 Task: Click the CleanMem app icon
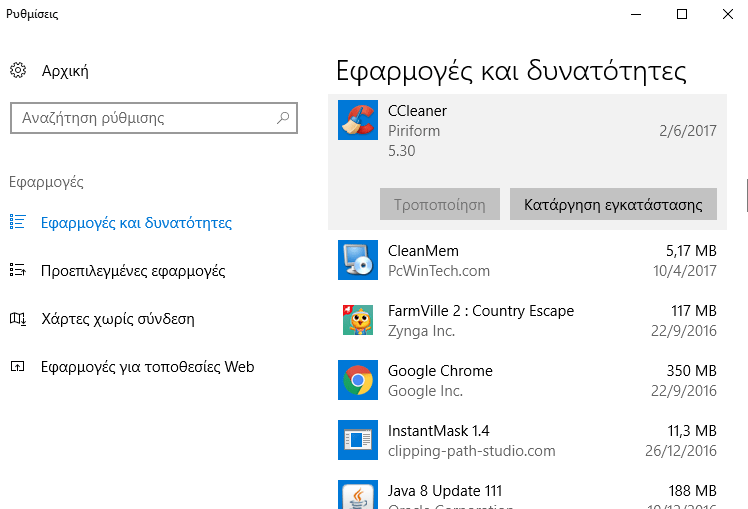coord(358,260)
